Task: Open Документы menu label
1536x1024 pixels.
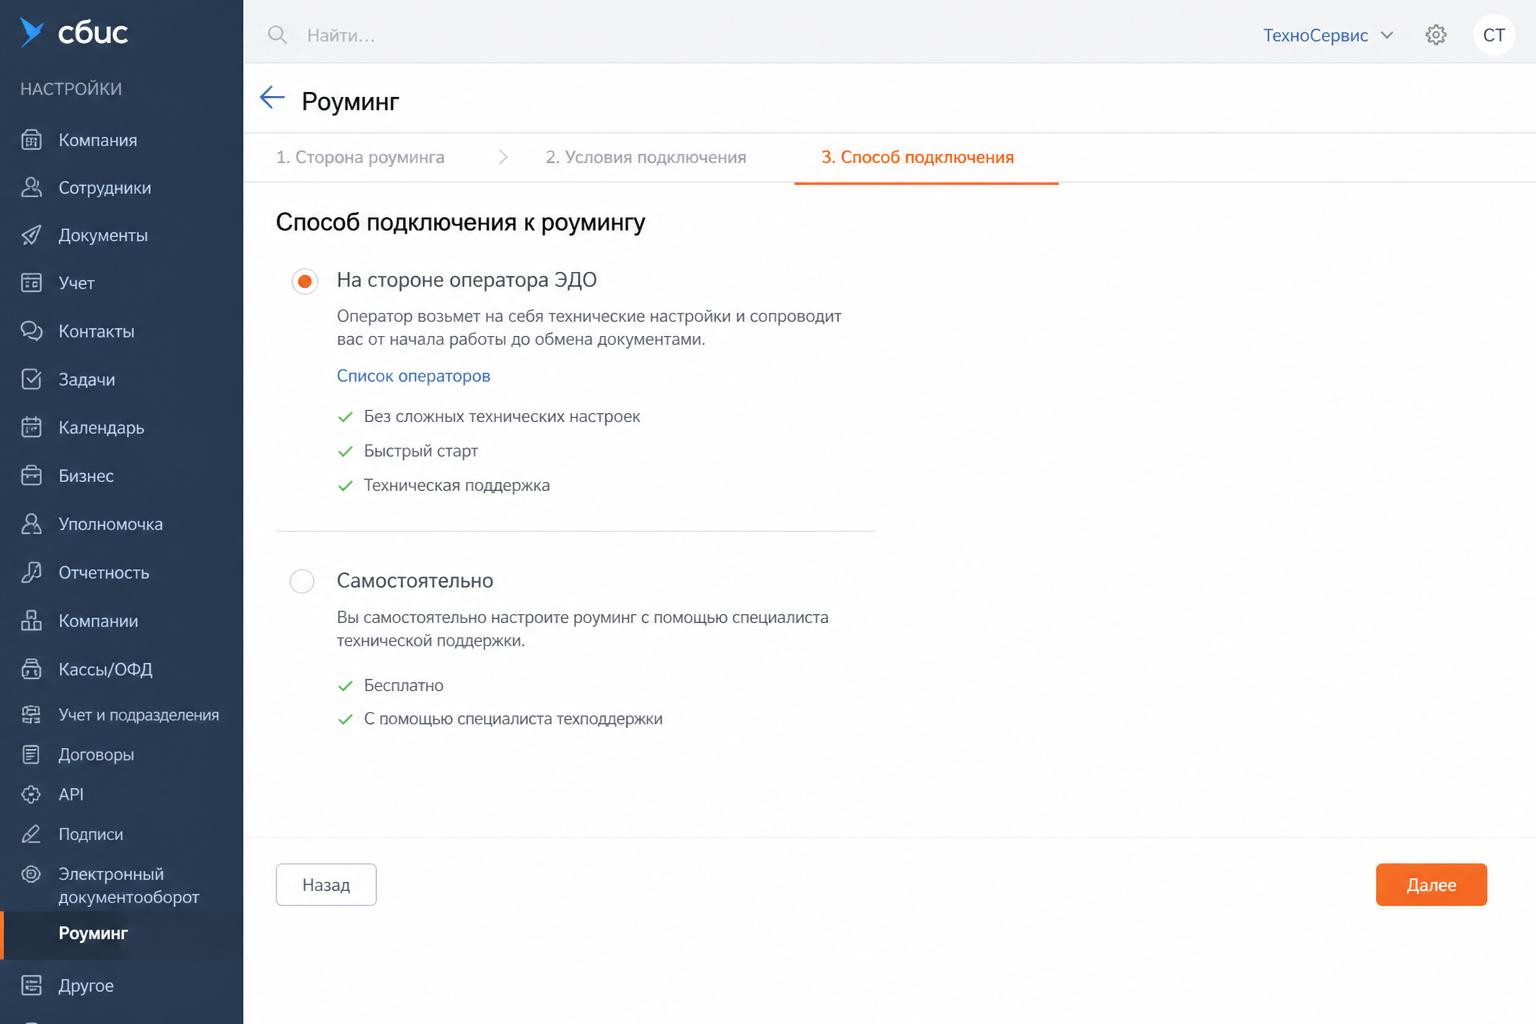Action: click(x=103, y=235)
